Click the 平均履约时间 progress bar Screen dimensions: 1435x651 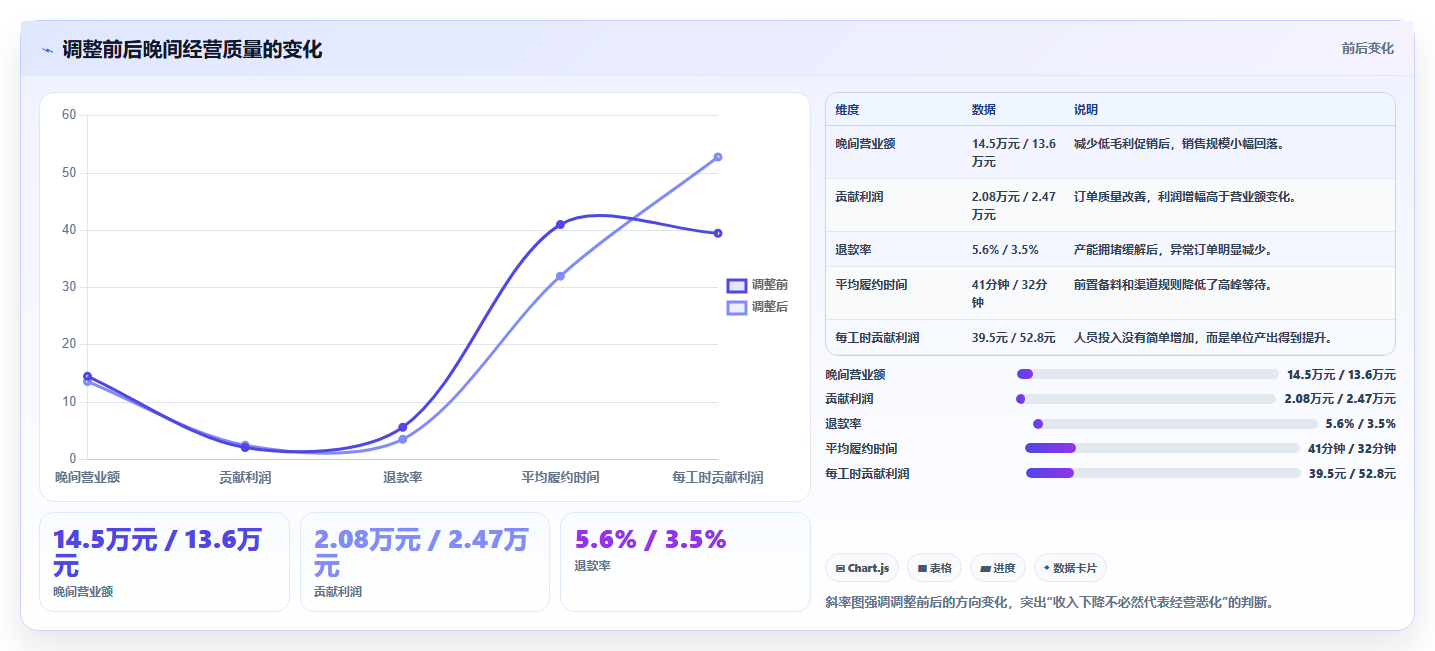(x=1162, y=448)
